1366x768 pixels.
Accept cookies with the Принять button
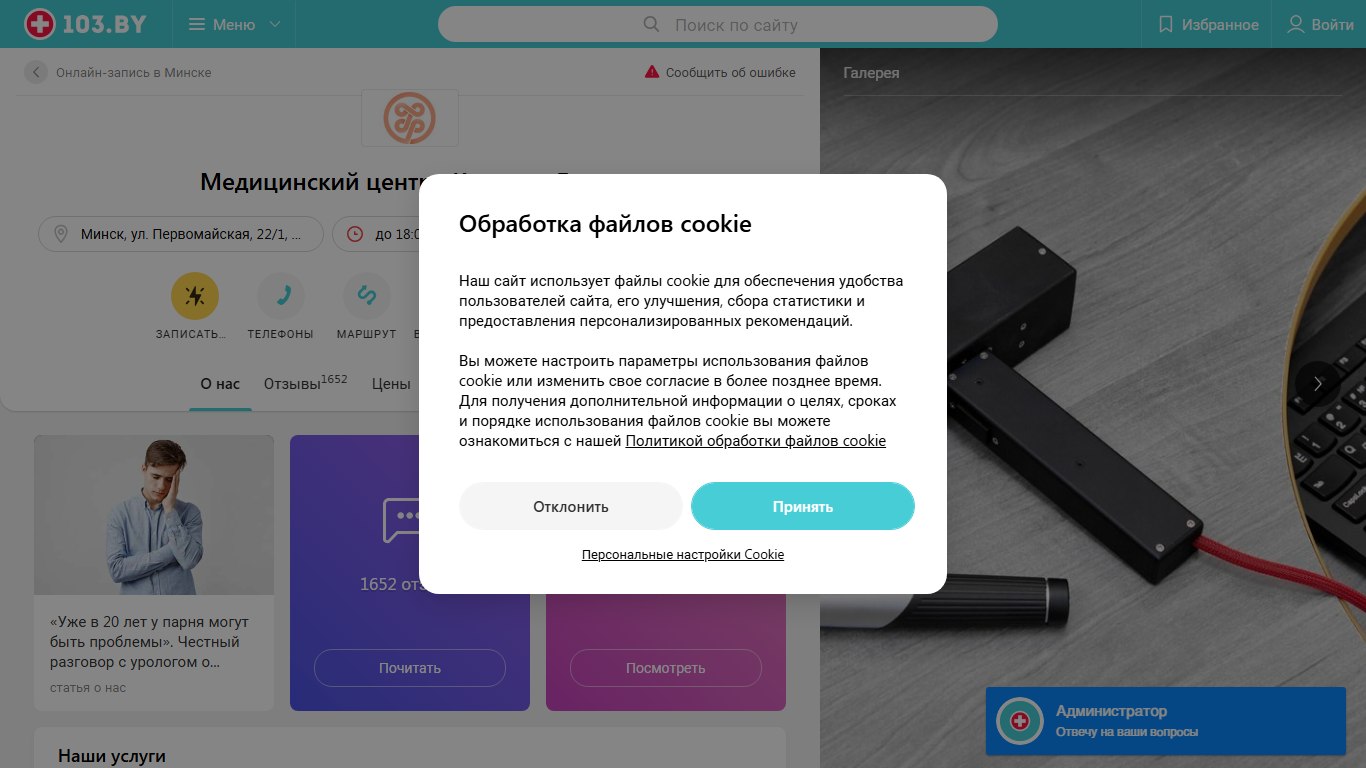point(803,506)
